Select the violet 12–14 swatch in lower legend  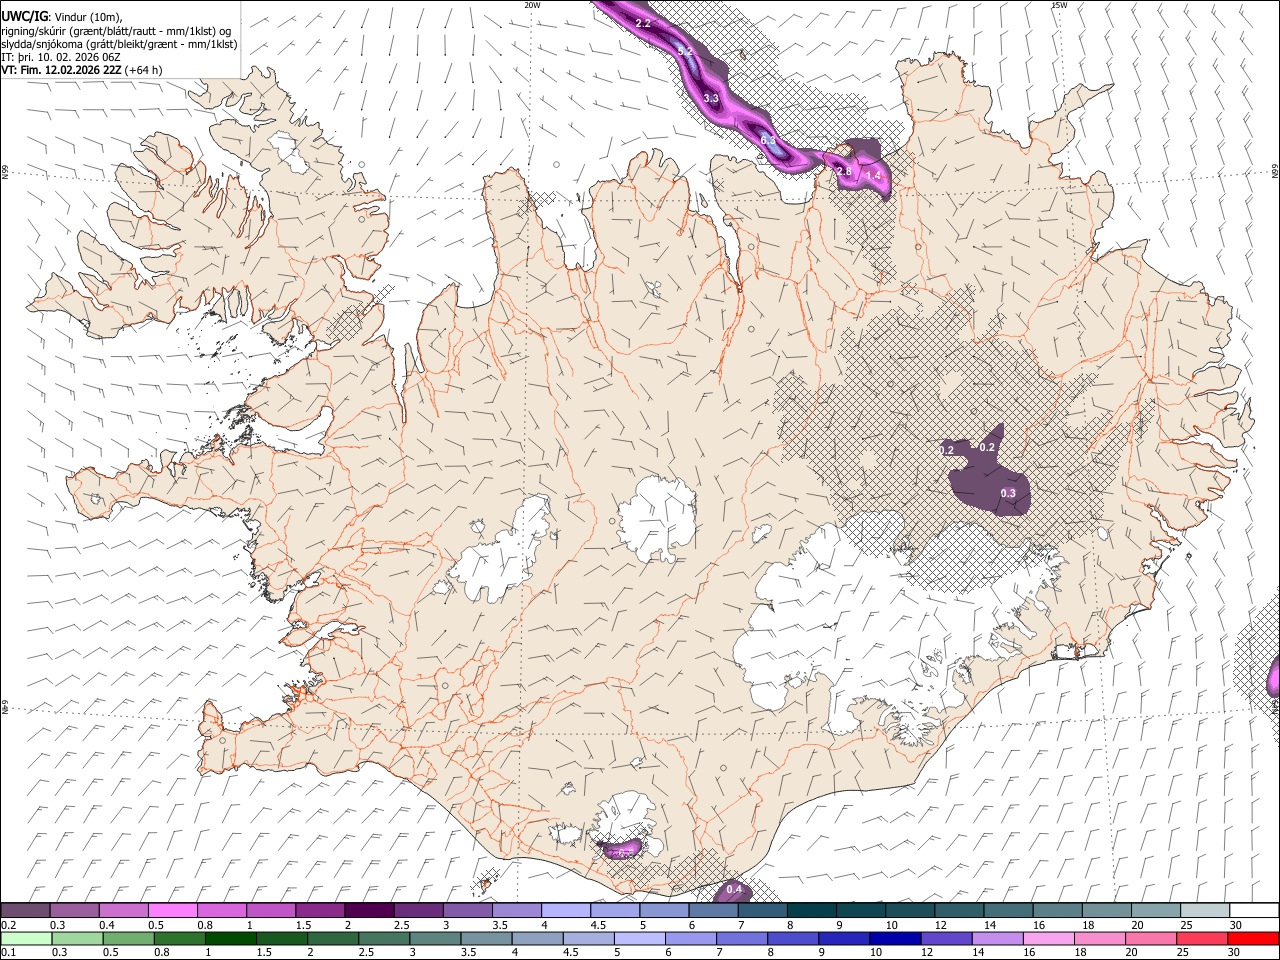(x=947, y=938)
